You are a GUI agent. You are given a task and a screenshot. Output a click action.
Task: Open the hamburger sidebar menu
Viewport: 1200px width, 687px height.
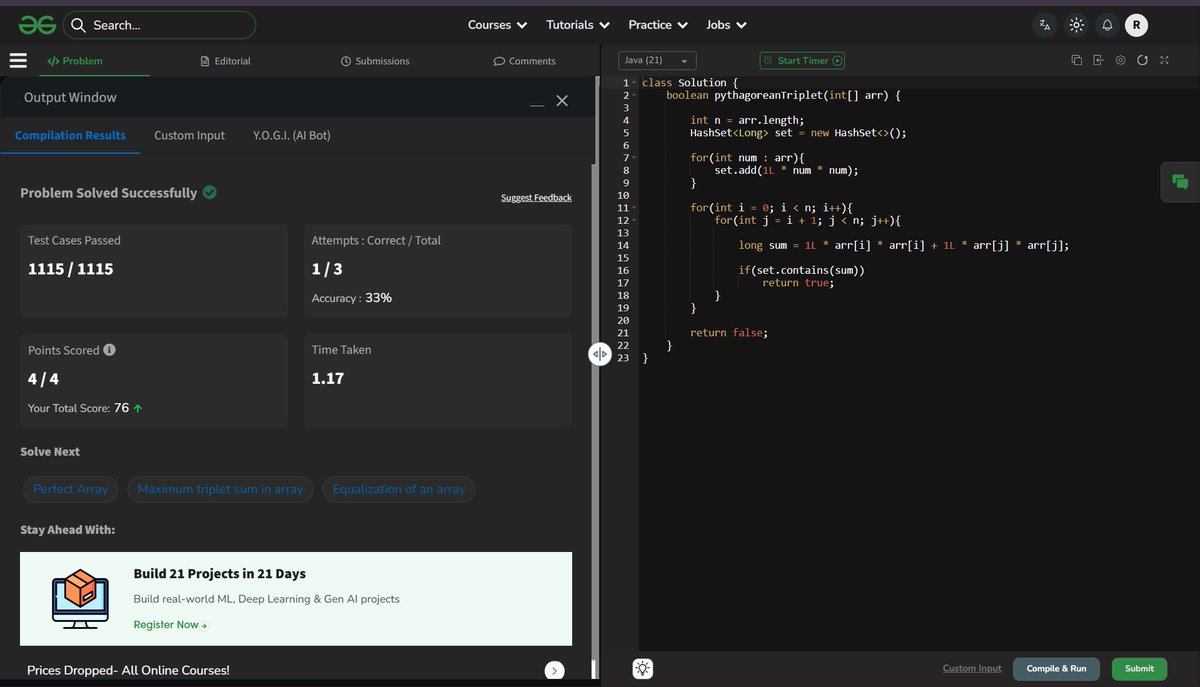point(18,61)
